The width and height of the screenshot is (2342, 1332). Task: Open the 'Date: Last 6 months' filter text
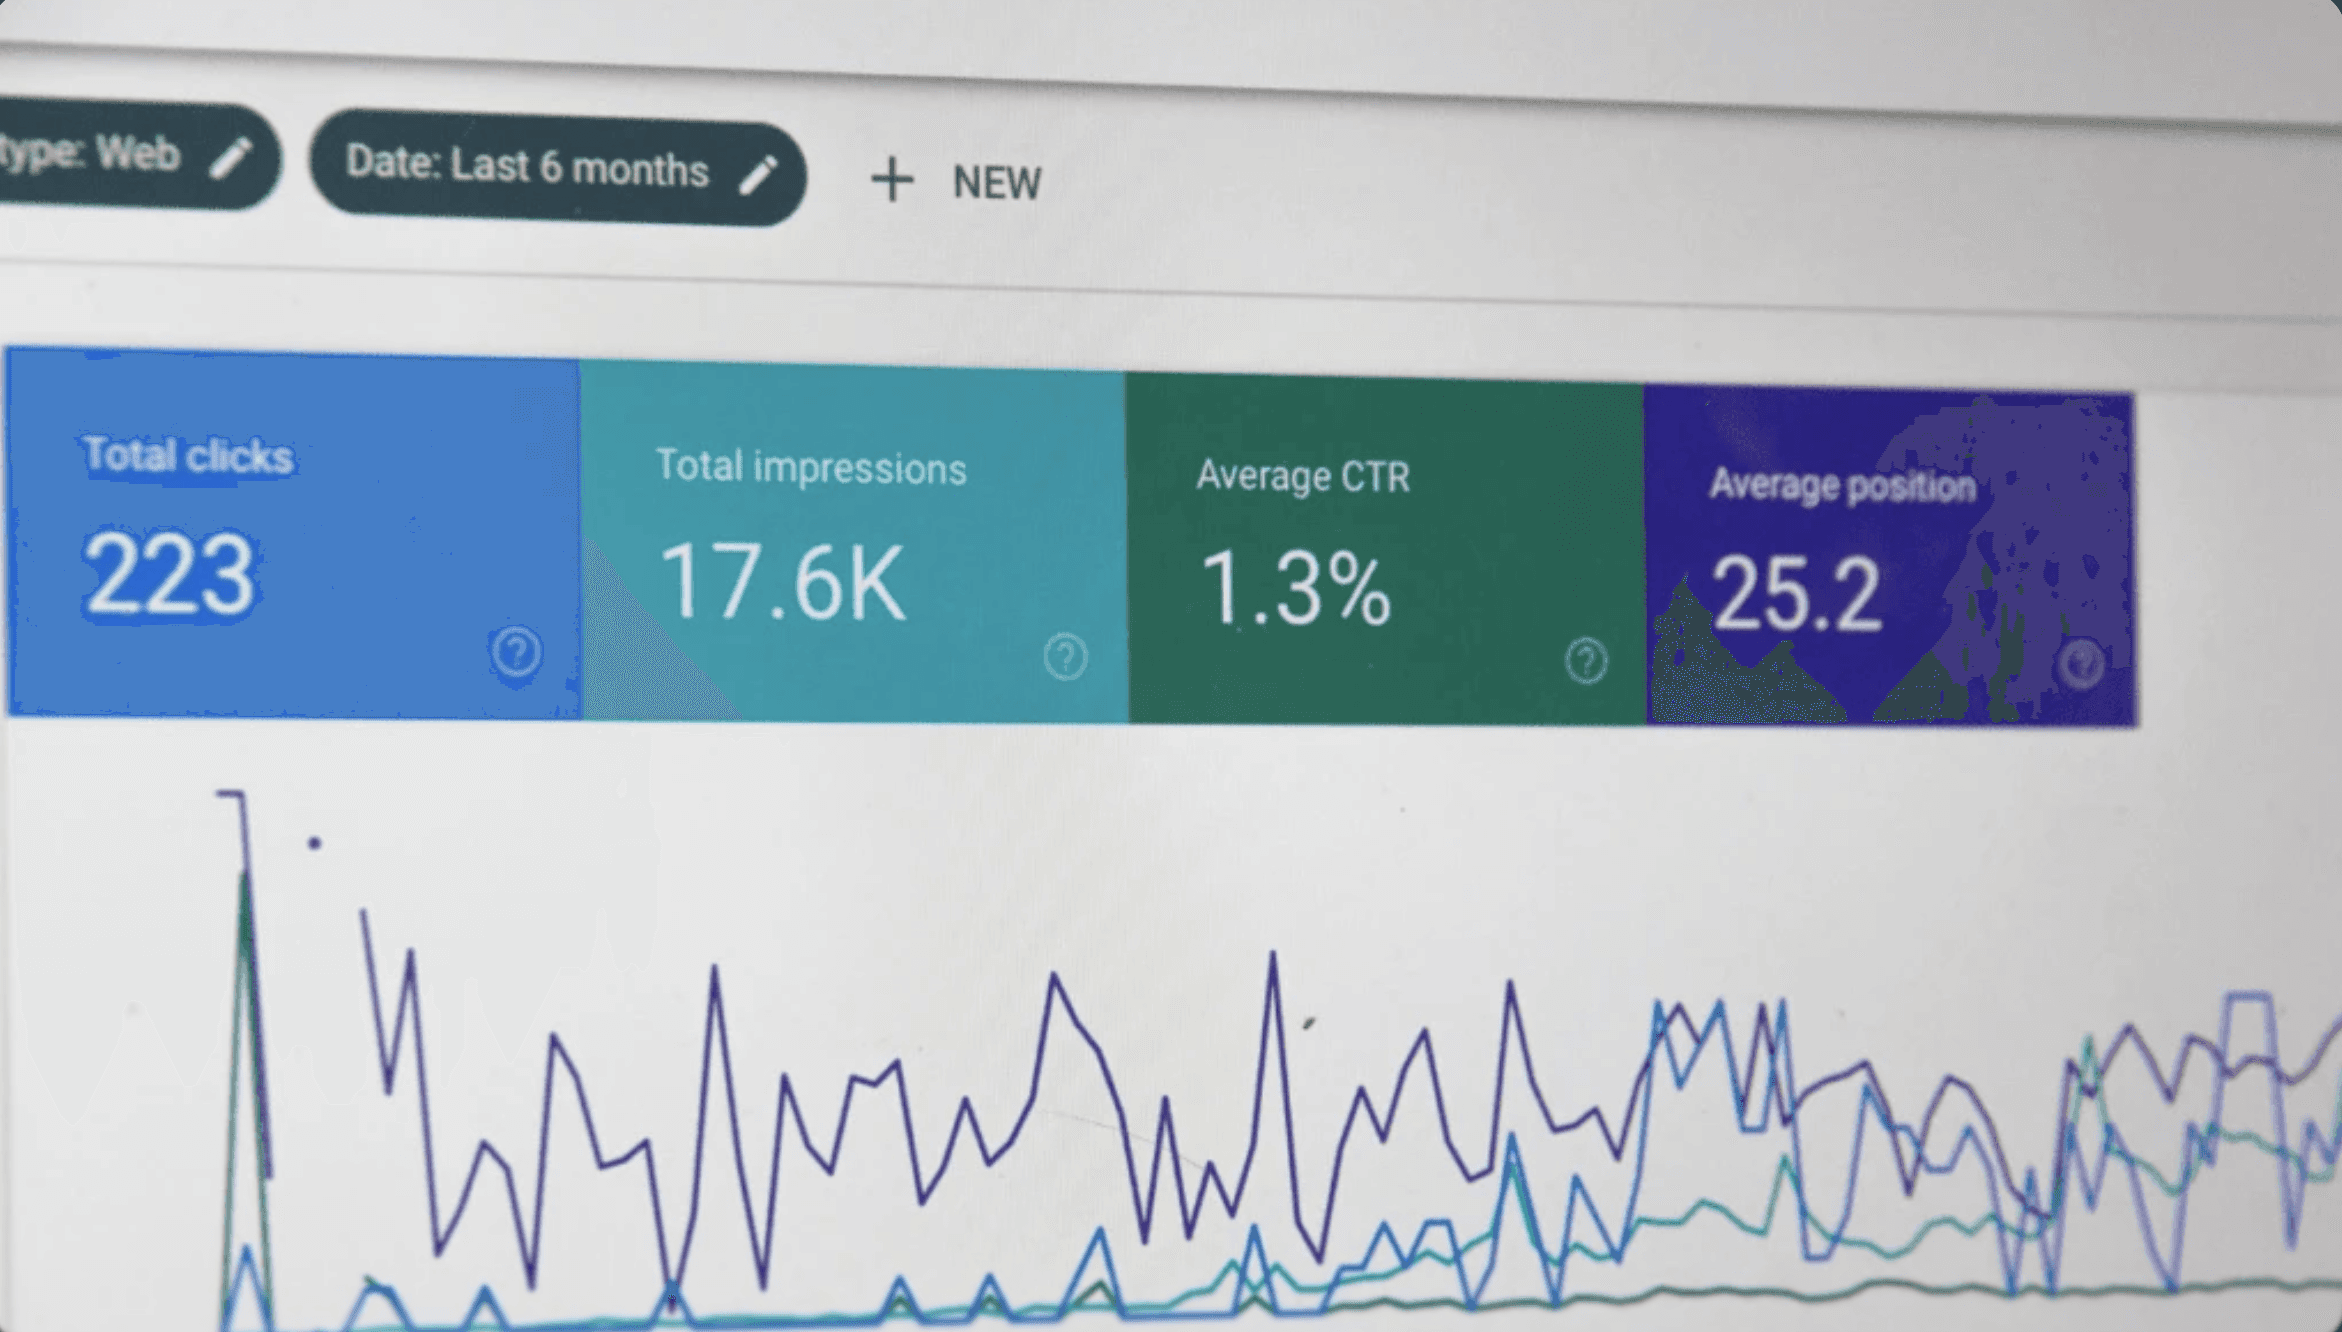pyautogui.click(x=527, y=167)
